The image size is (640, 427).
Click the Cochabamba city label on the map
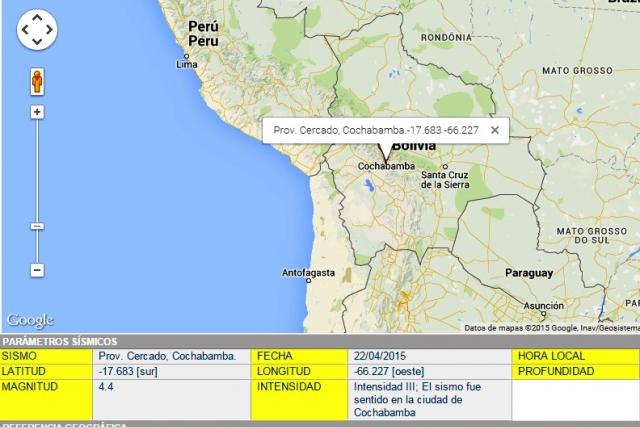387,166
